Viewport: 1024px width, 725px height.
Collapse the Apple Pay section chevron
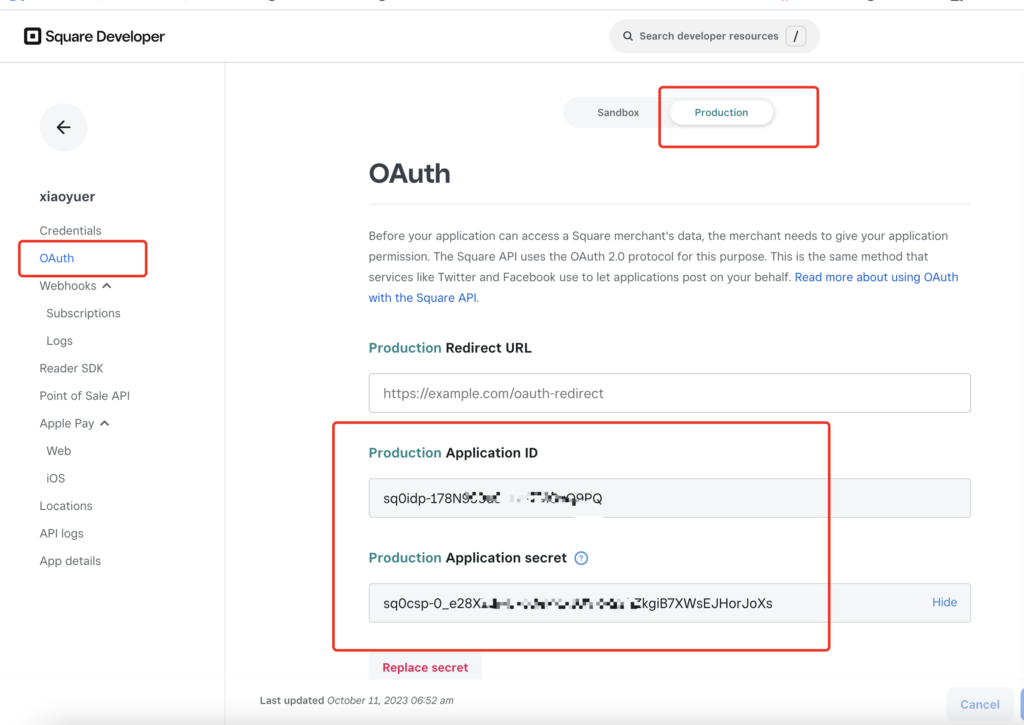pyautogui.click(x=104, y=423)
